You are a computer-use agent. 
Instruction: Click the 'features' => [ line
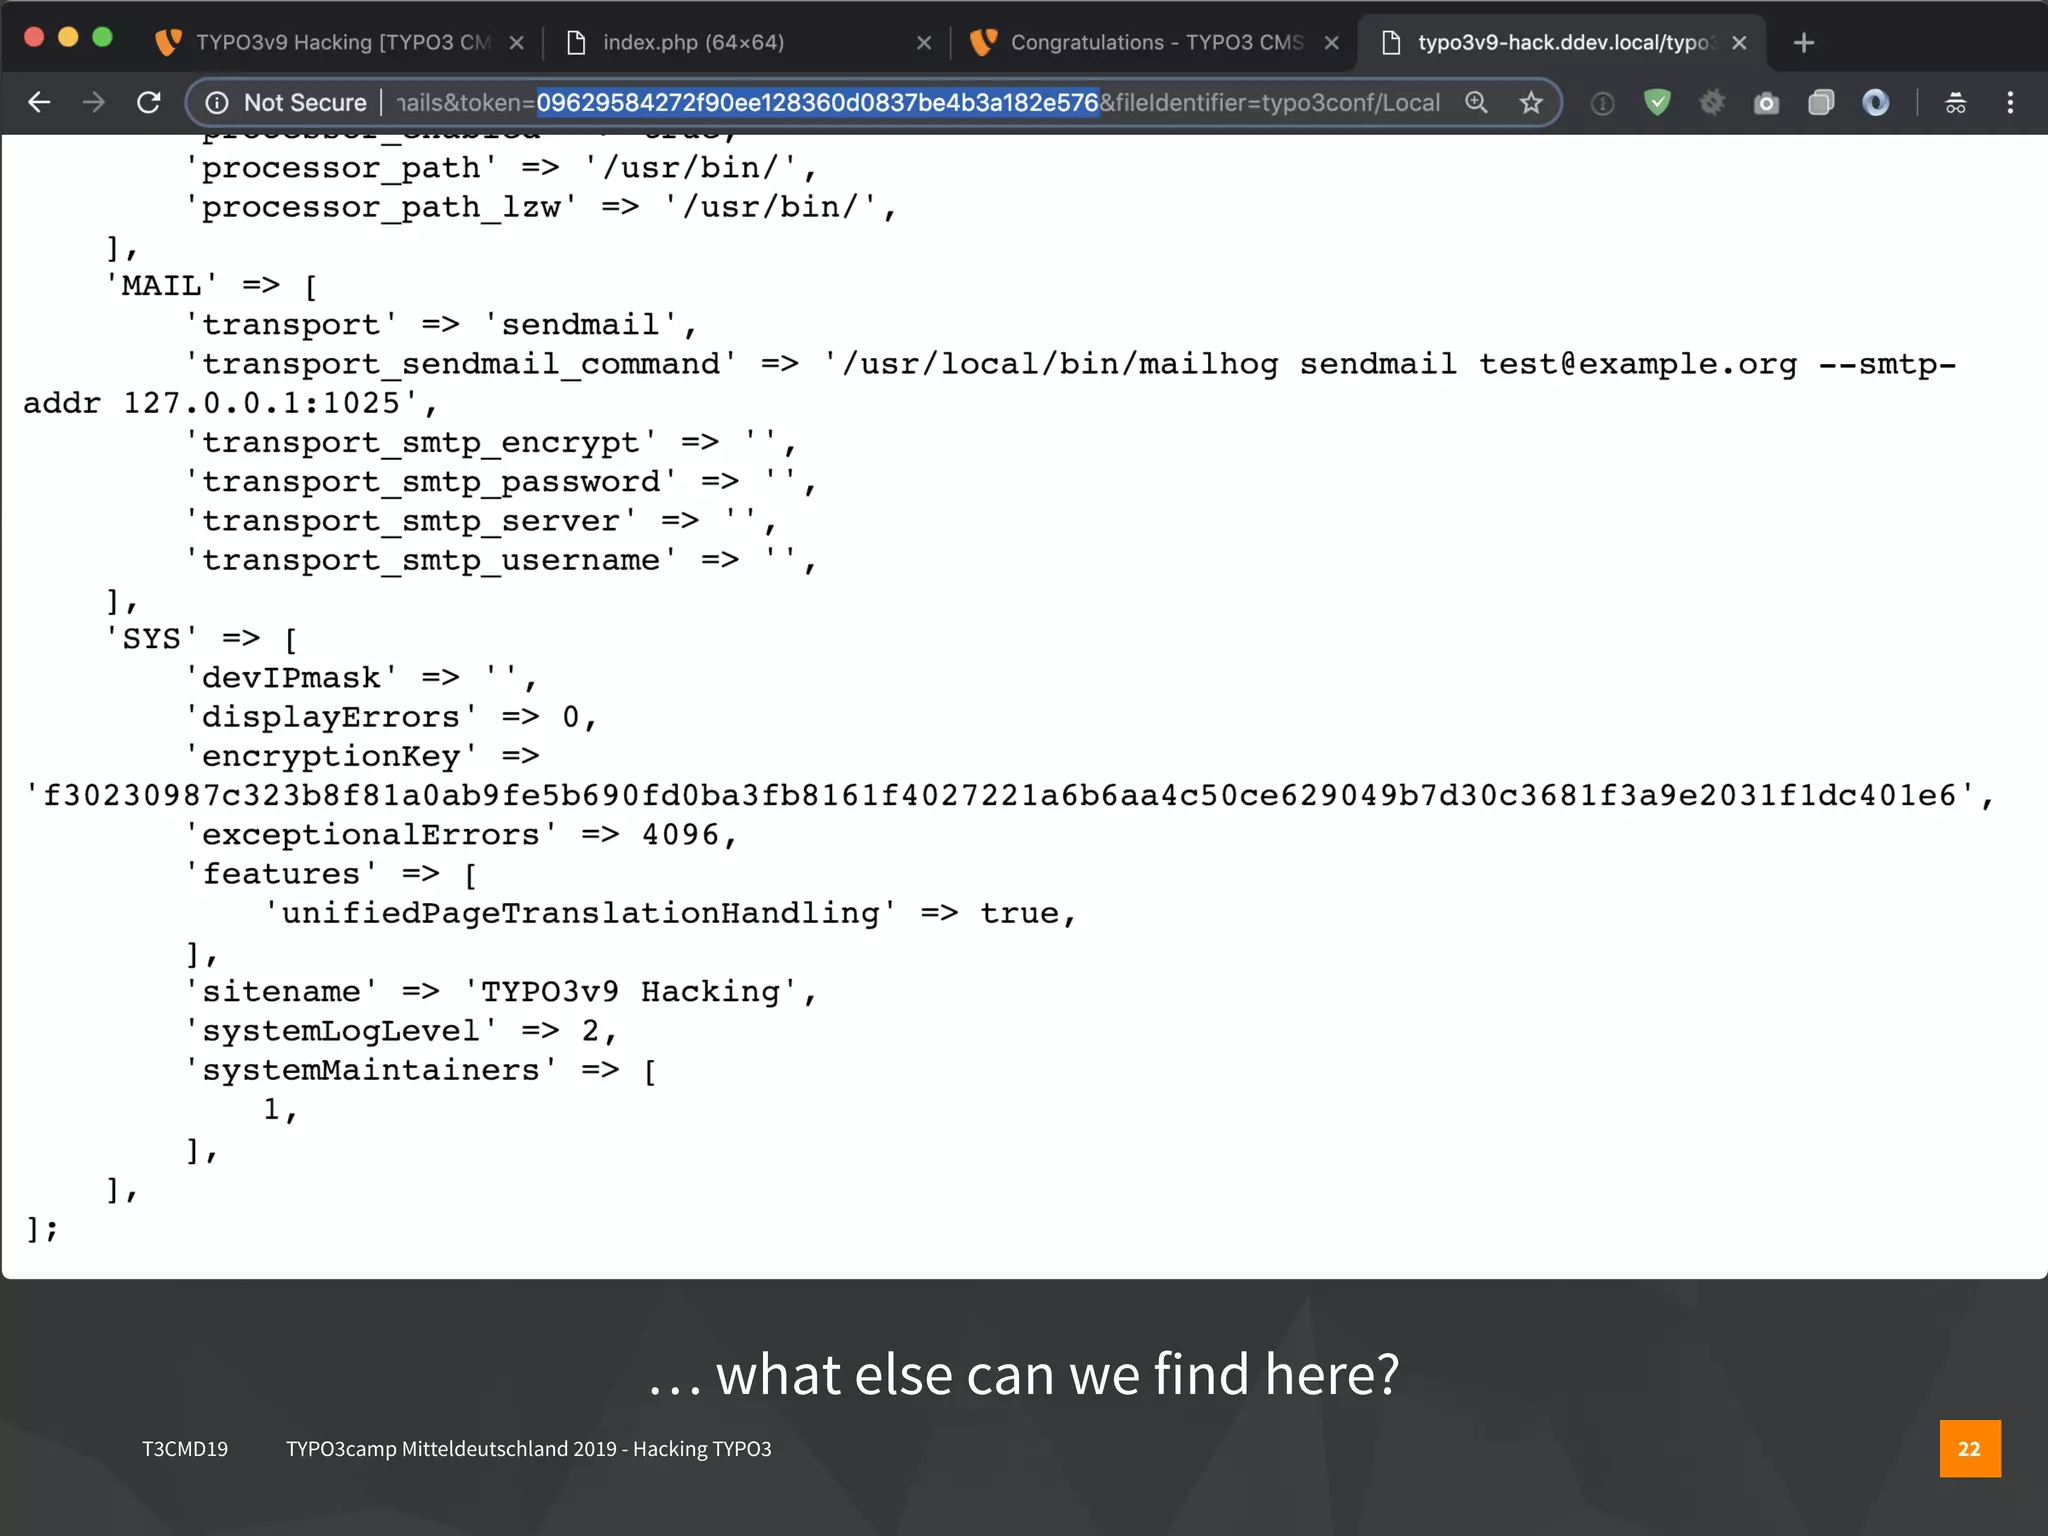[x=331, y=874]
